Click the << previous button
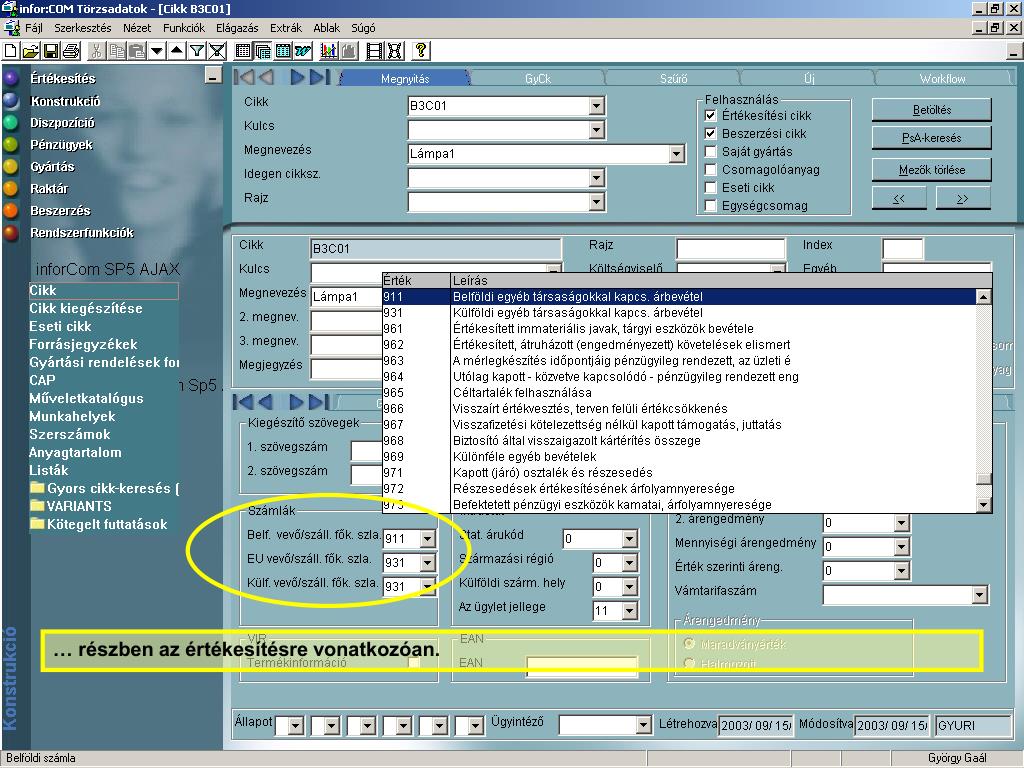This screenshot has height=768, width=1024. pos(899,199)
